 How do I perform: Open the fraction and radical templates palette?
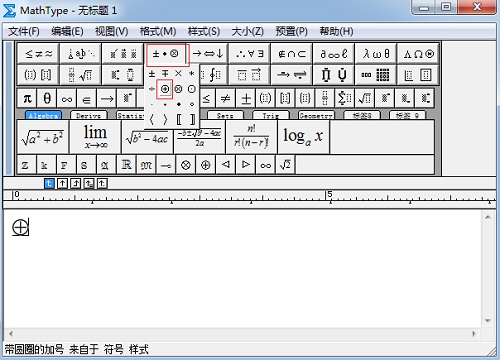pyautogui.click(x=81, y=75)
